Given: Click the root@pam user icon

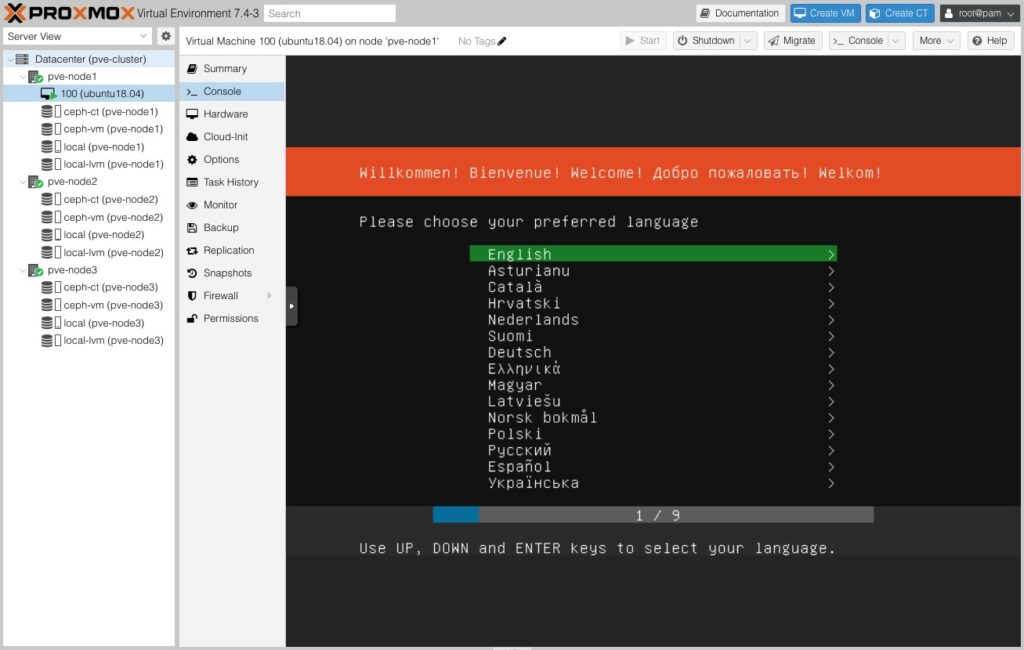Looking at the screenshot, I should (949, 13).
